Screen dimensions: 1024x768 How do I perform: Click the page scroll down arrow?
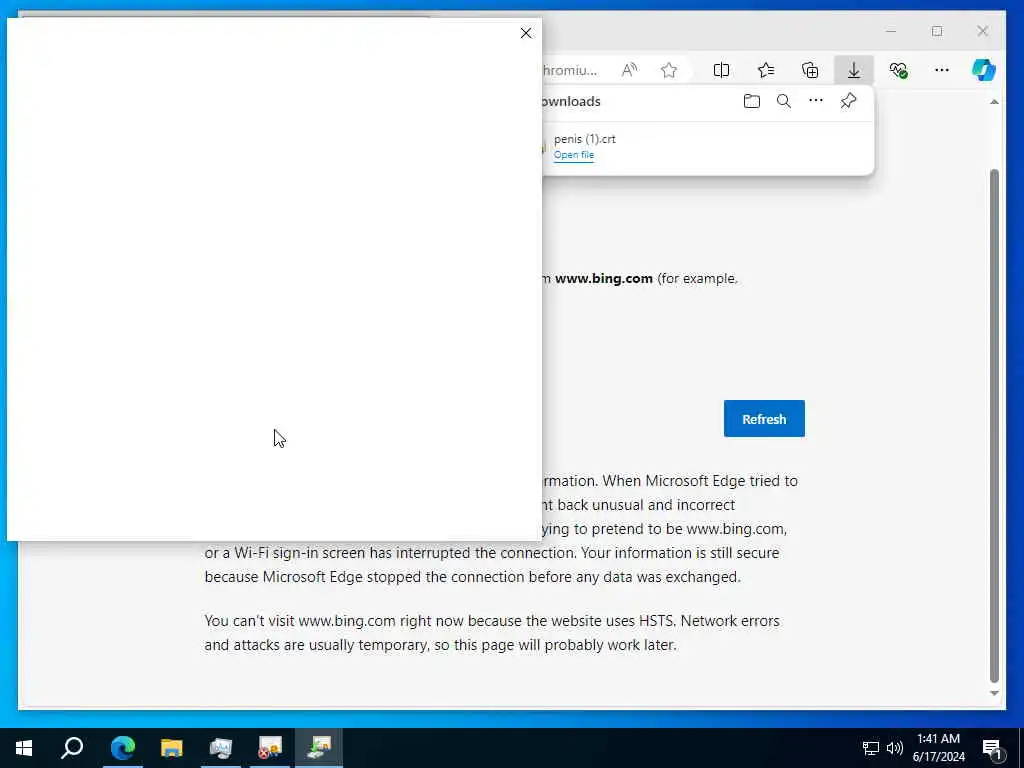(x=994, y=694)
